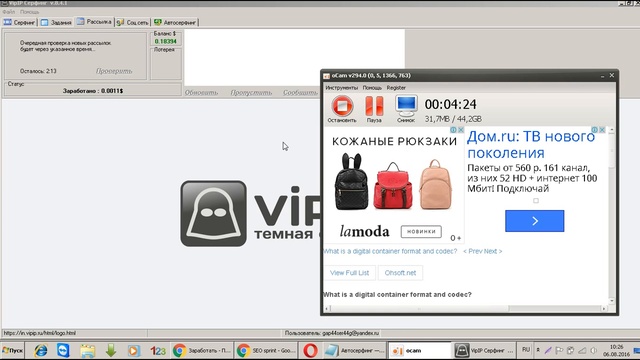Show hidden tray icons with the arrow
The image size is (640, 360).
point(538,350)
